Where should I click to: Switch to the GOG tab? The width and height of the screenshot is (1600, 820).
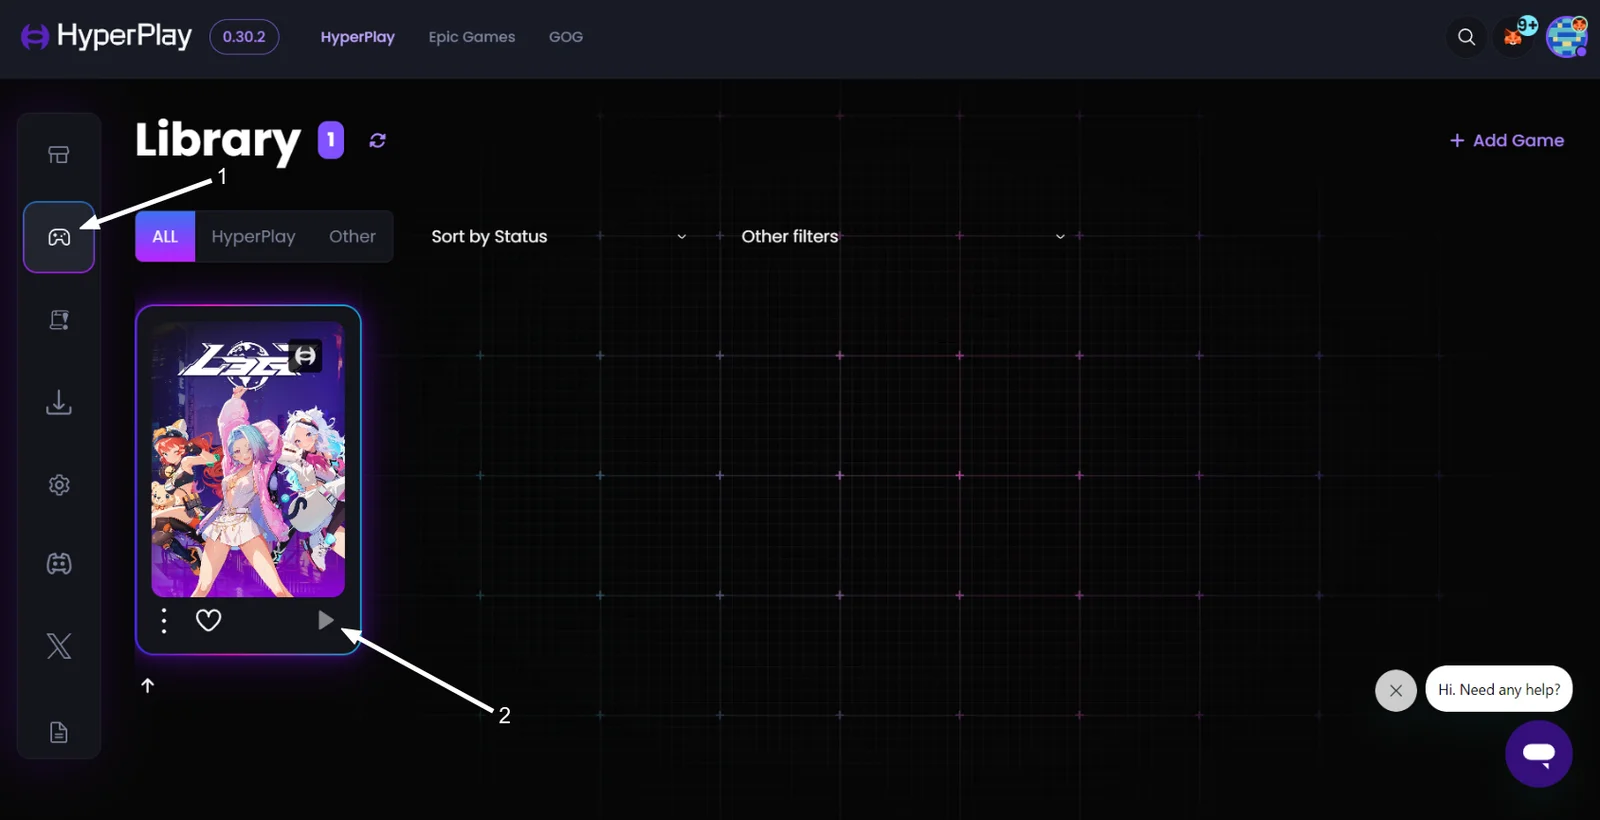pos(566,37)
